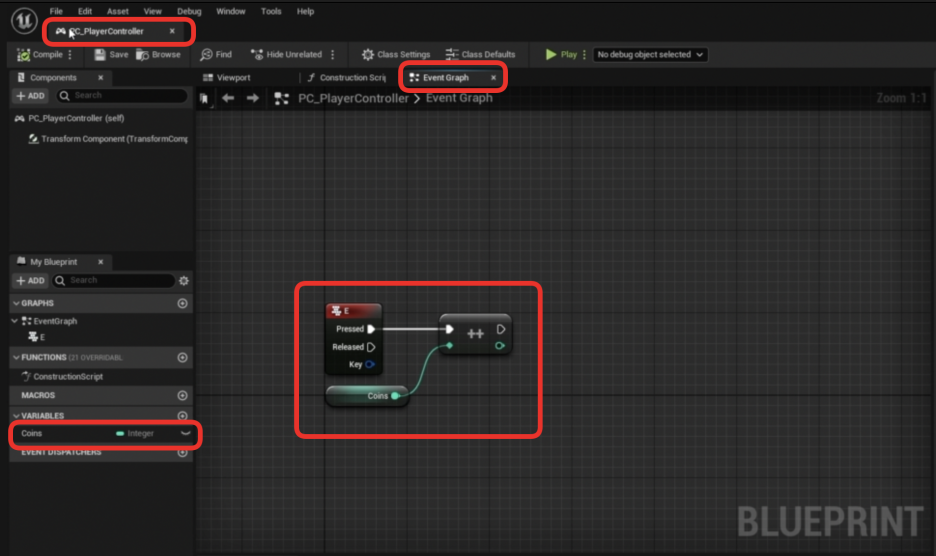Save the blueprint
The height and width of the screenshot is (556, 936).
pos(111,54)
